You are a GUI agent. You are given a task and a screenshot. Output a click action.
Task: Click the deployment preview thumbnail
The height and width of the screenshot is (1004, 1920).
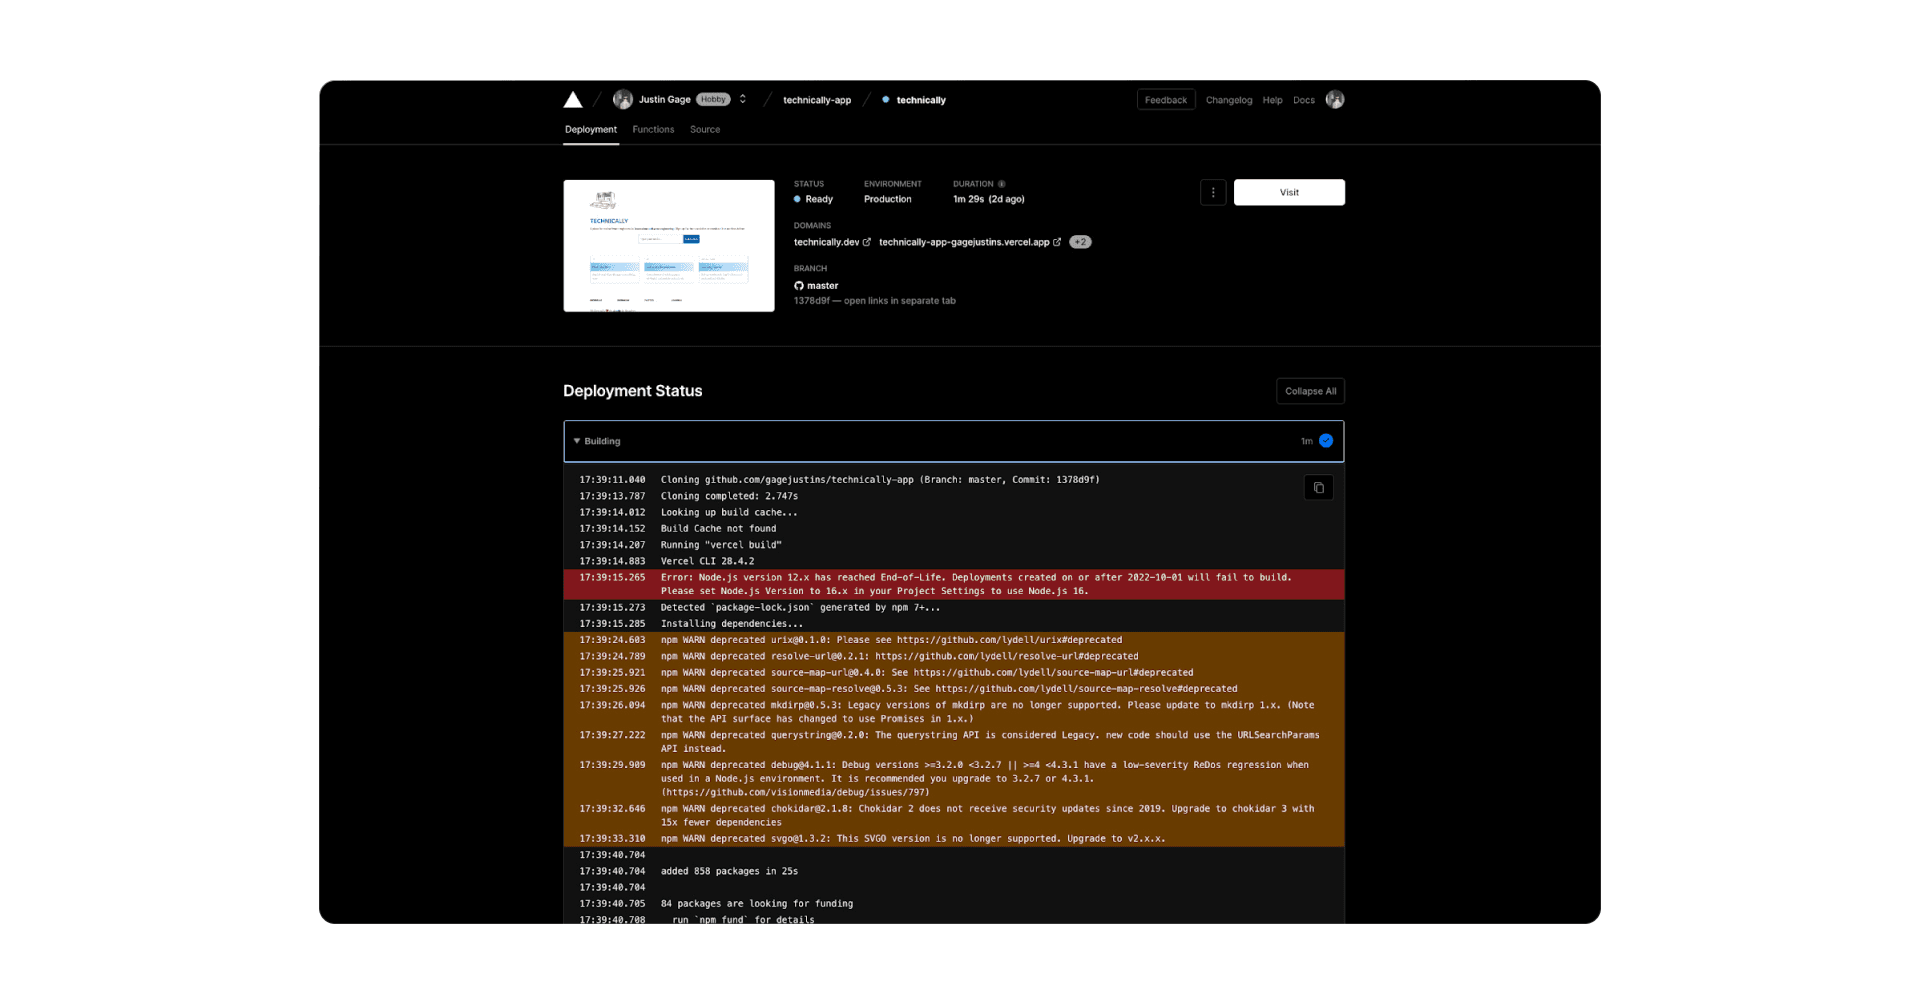click(669, 246)
